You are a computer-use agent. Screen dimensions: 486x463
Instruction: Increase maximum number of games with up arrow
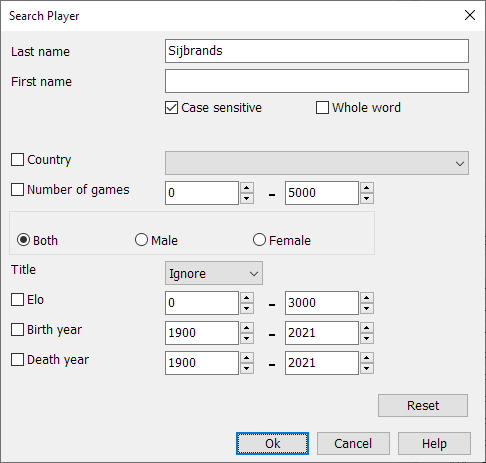coord(367,187)
